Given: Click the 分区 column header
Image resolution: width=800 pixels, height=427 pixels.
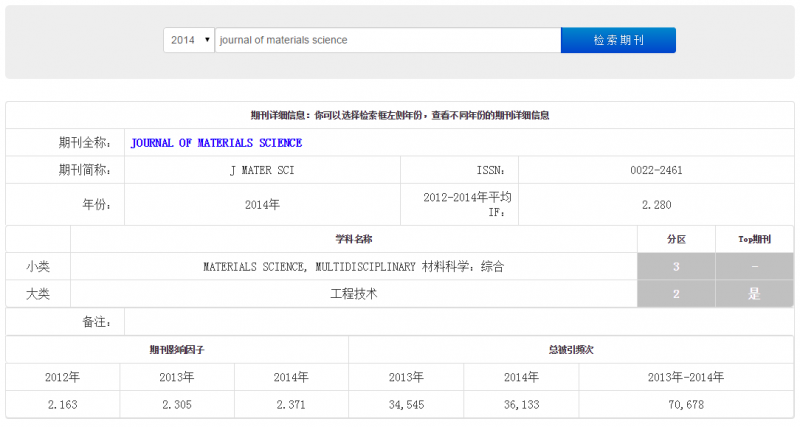Looking at the screenshot, I should click(x=676, y=239).
